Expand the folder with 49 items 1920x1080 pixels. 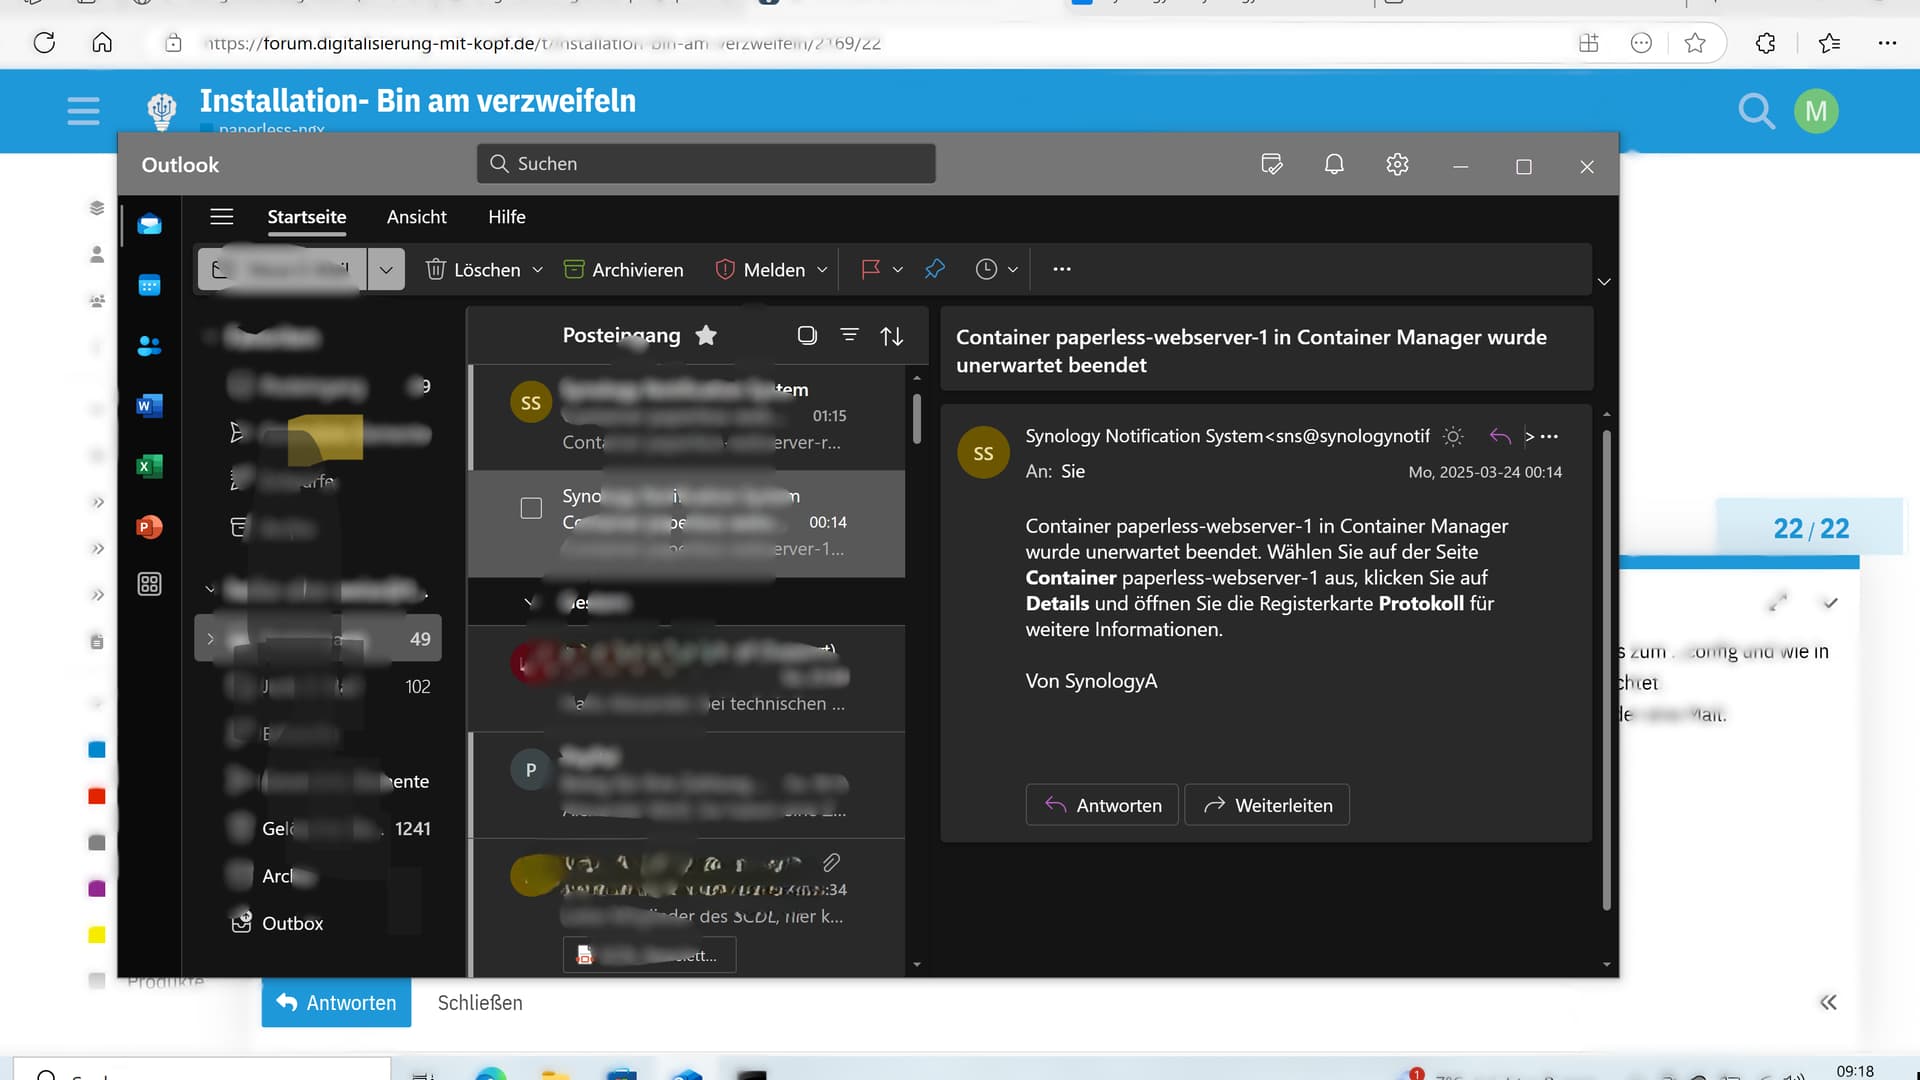(210, 639)
